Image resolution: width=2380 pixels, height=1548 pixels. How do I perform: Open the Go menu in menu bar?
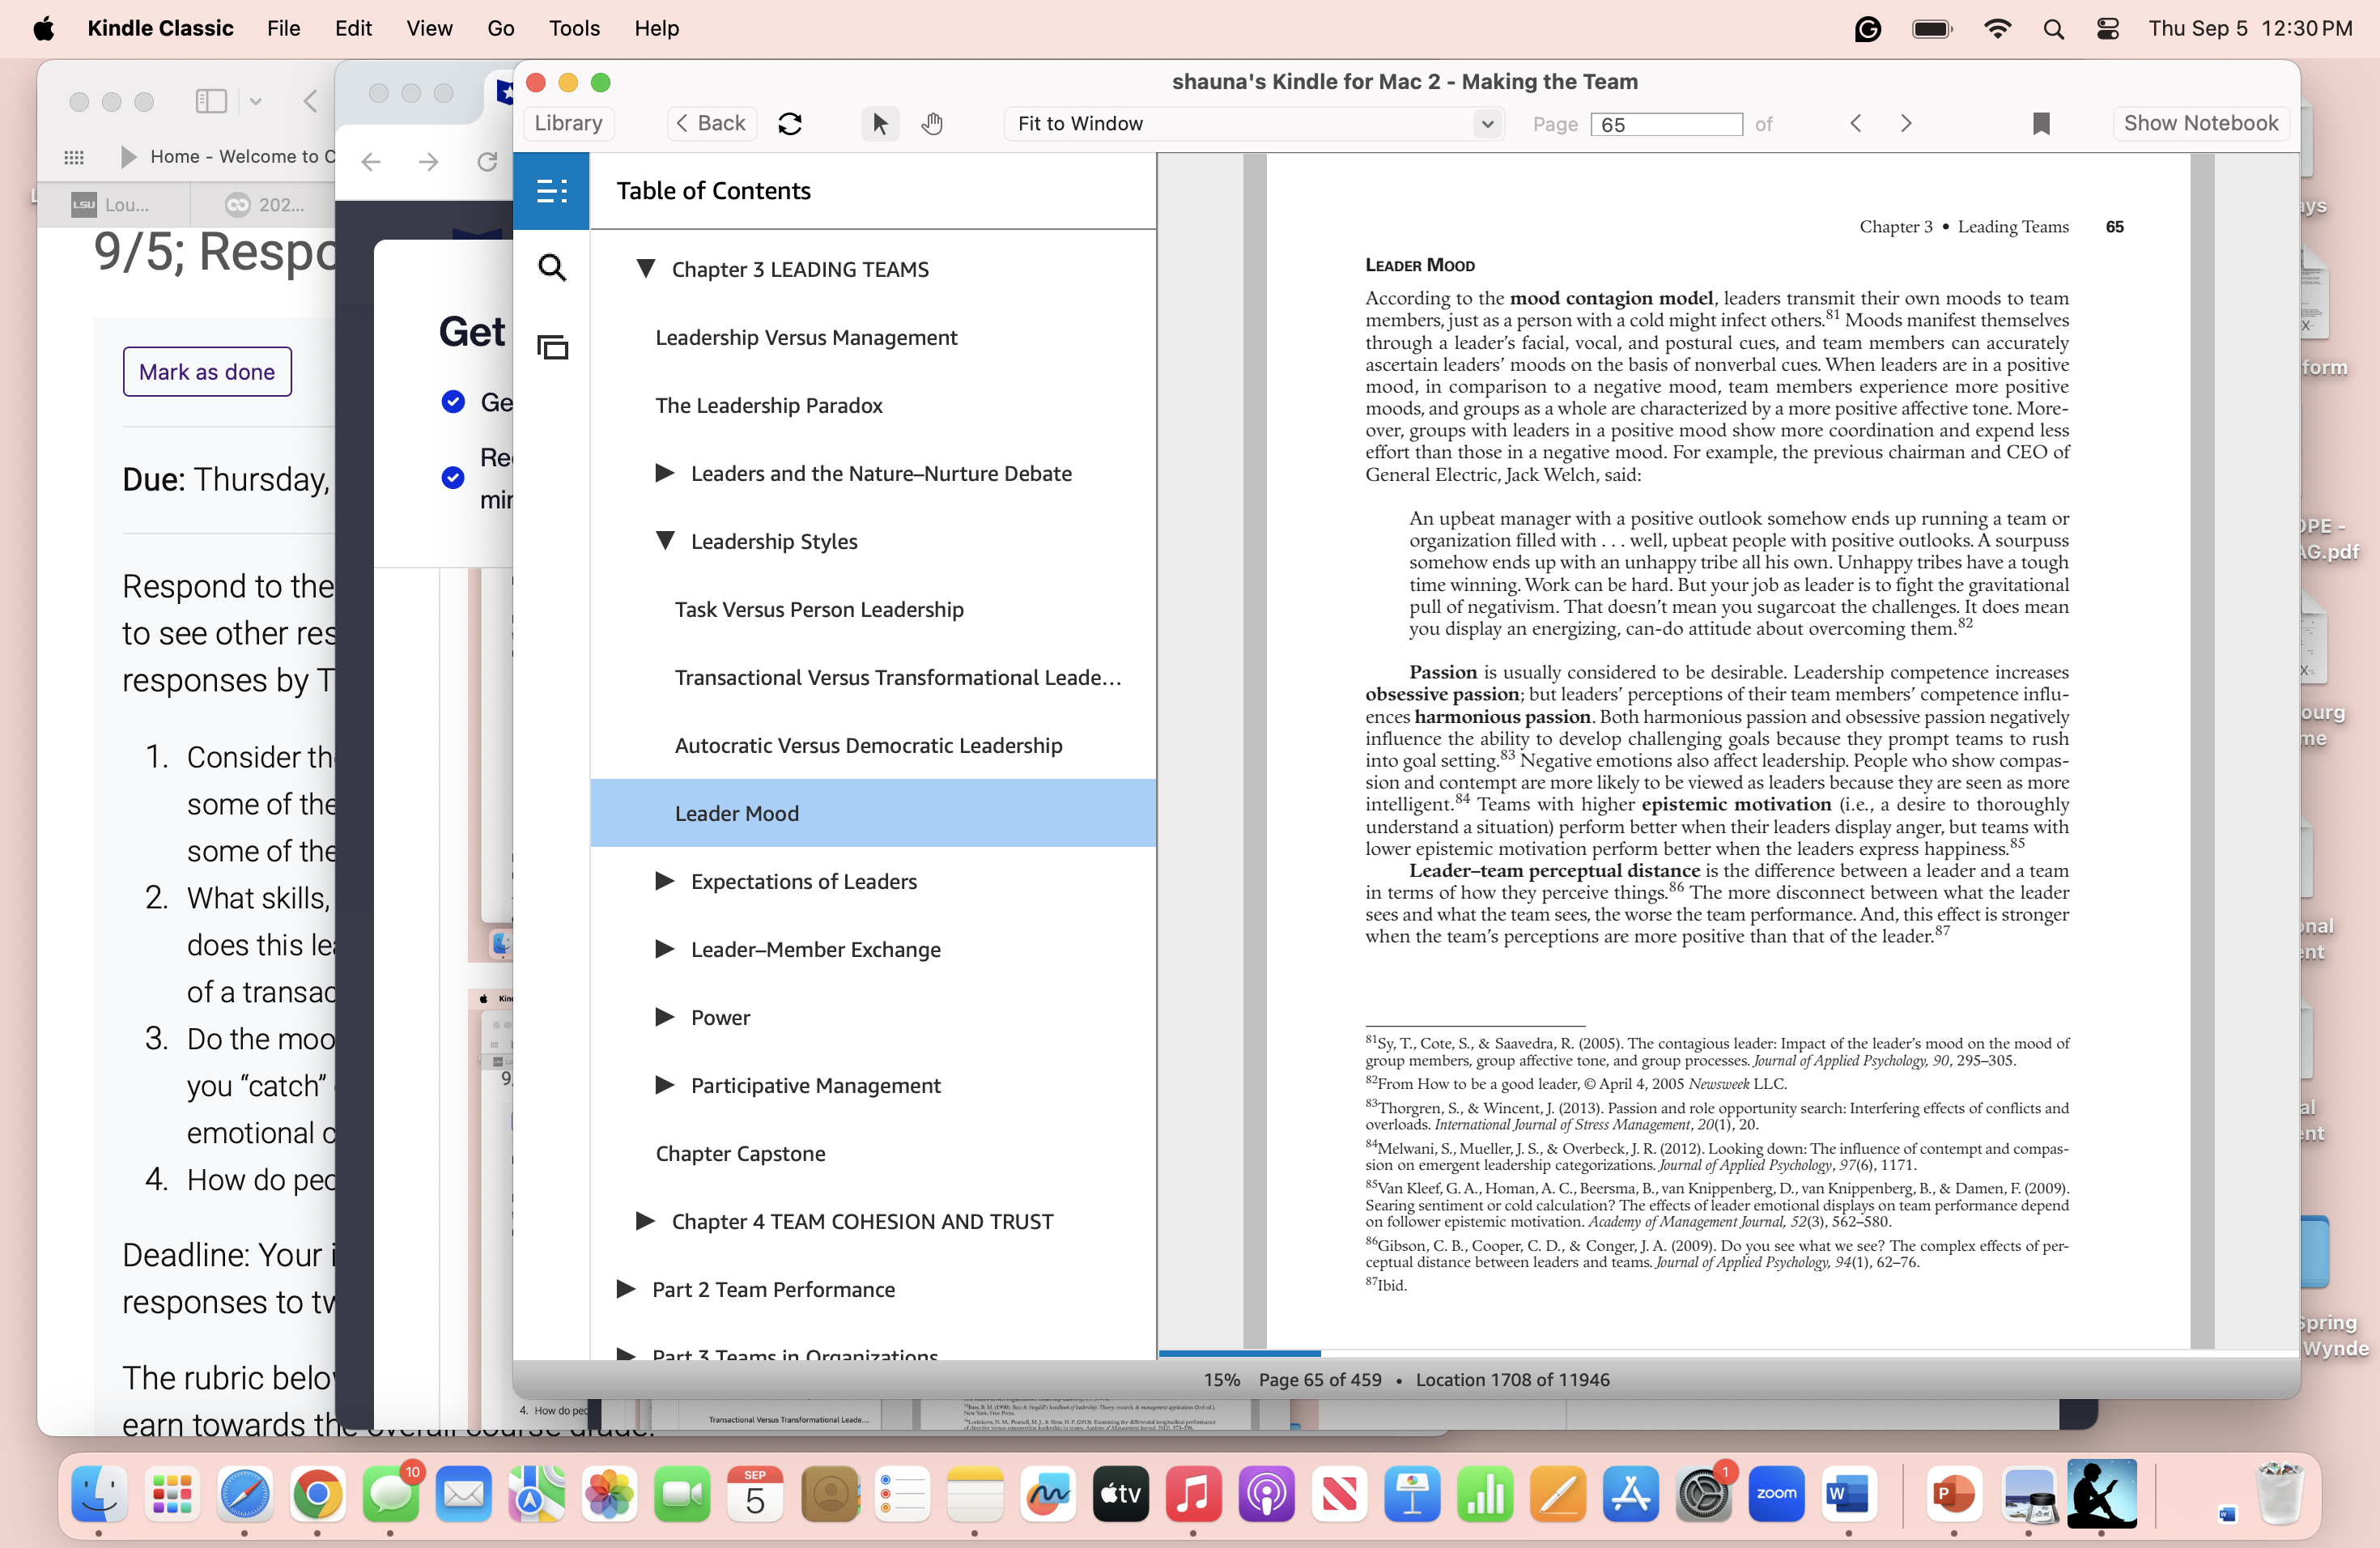(500, 28)
